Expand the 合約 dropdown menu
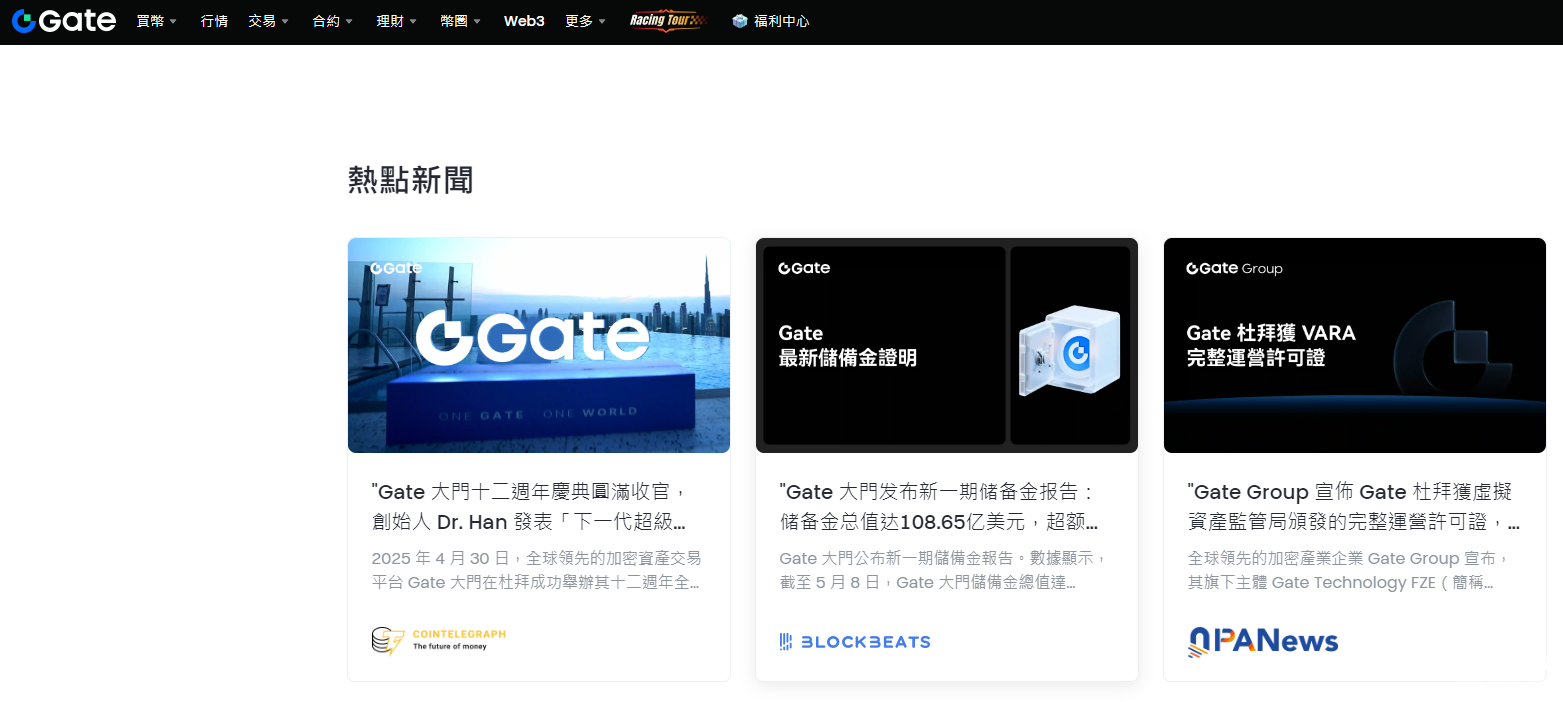Viewport: 1563px width, 702px height. click(x=332, y=21)
